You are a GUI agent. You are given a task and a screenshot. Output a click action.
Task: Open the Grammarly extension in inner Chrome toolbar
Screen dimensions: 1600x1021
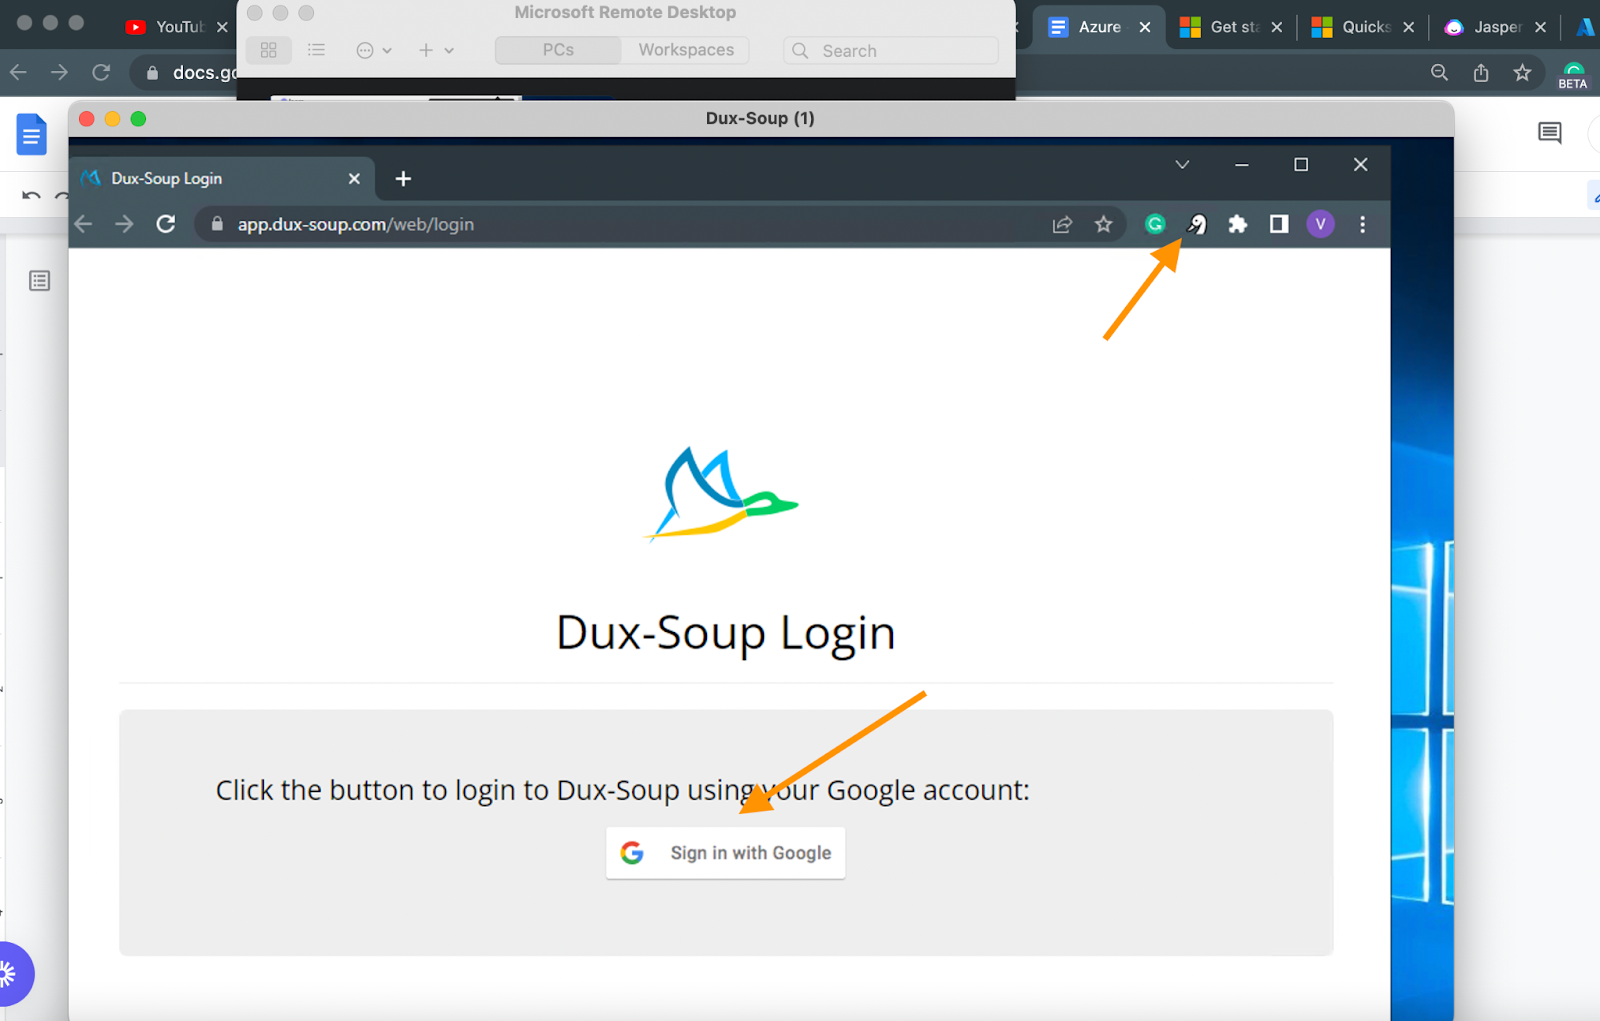tap(1155, 224)
